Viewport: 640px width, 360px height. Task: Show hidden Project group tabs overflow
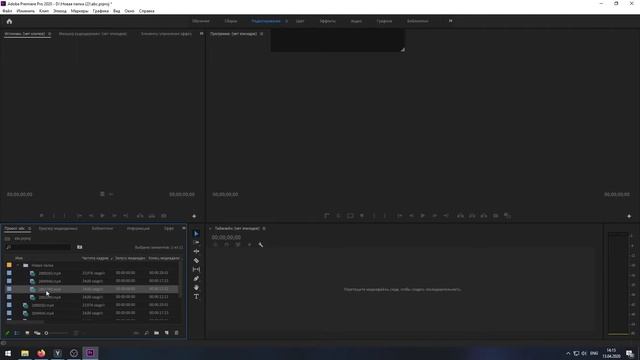184,229
